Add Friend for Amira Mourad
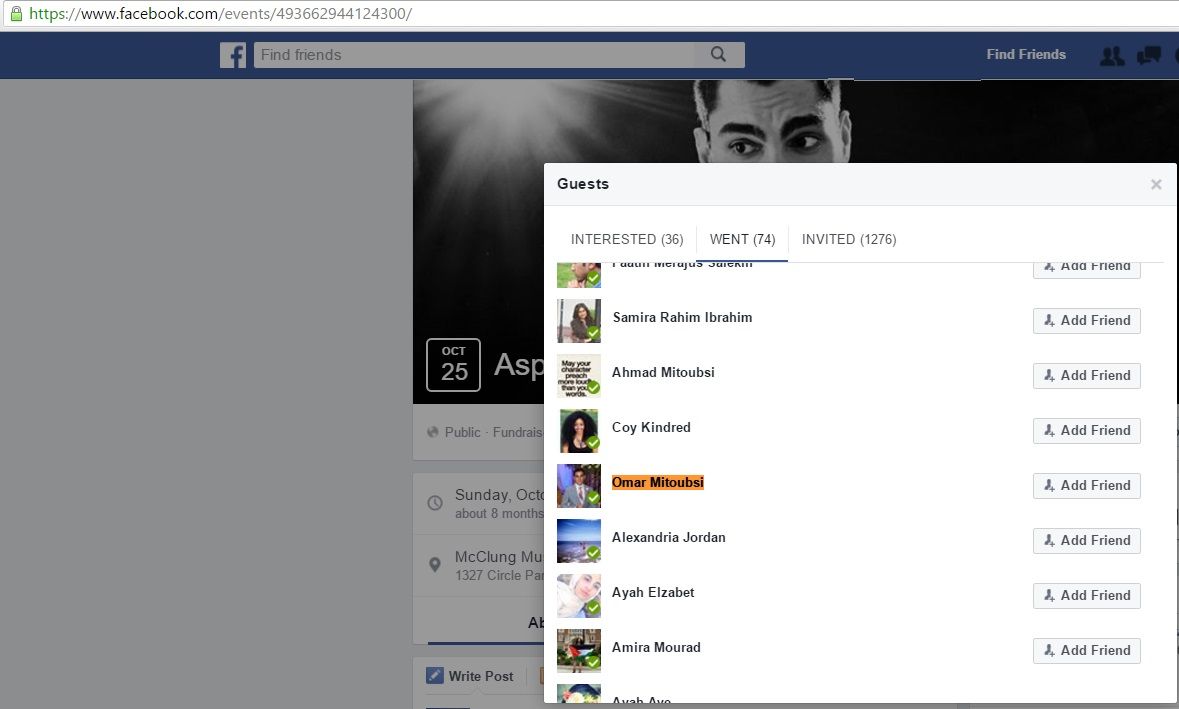The width and height of the screenshot is (1179, 709). click(1086, 650)
